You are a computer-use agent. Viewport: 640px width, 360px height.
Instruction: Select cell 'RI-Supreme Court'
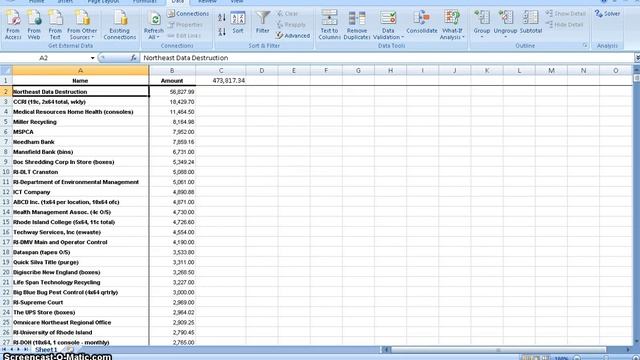point(80,302)
